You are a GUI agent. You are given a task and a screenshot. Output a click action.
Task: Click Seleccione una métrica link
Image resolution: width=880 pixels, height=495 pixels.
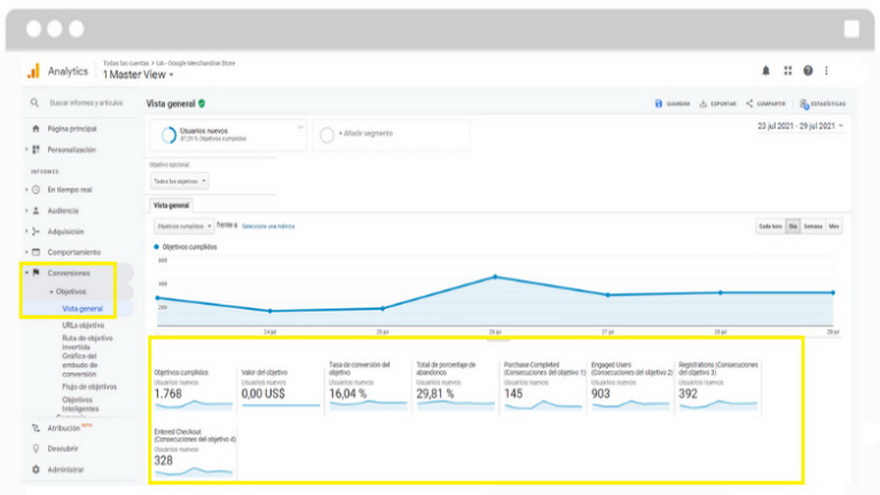pos(268,226)
